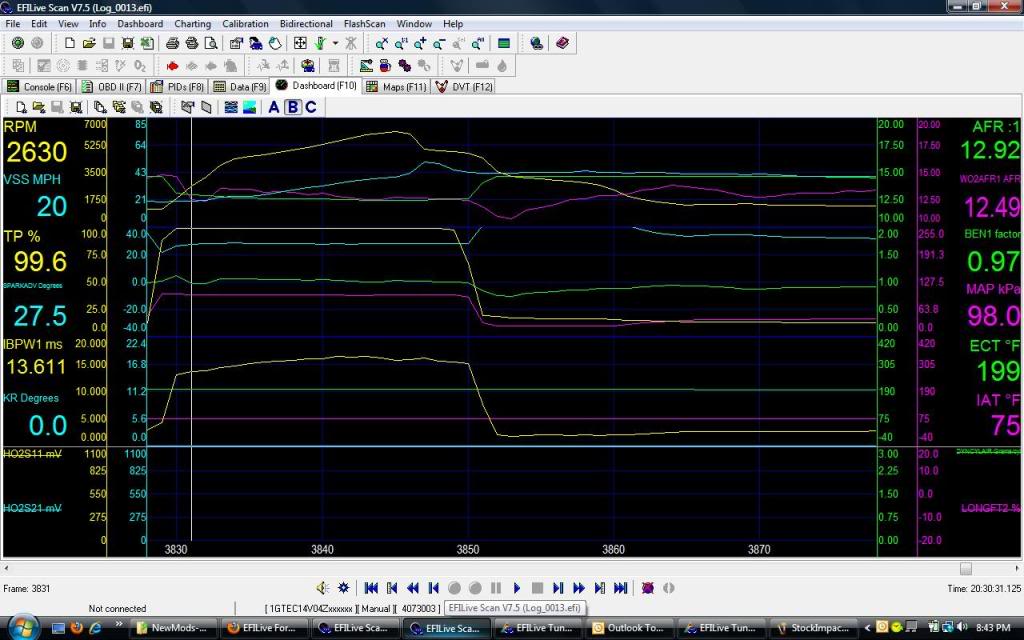Click the blue car virtual dashboard icon
The height and width of the screenshot is (640, 1024).
point(308,65)
